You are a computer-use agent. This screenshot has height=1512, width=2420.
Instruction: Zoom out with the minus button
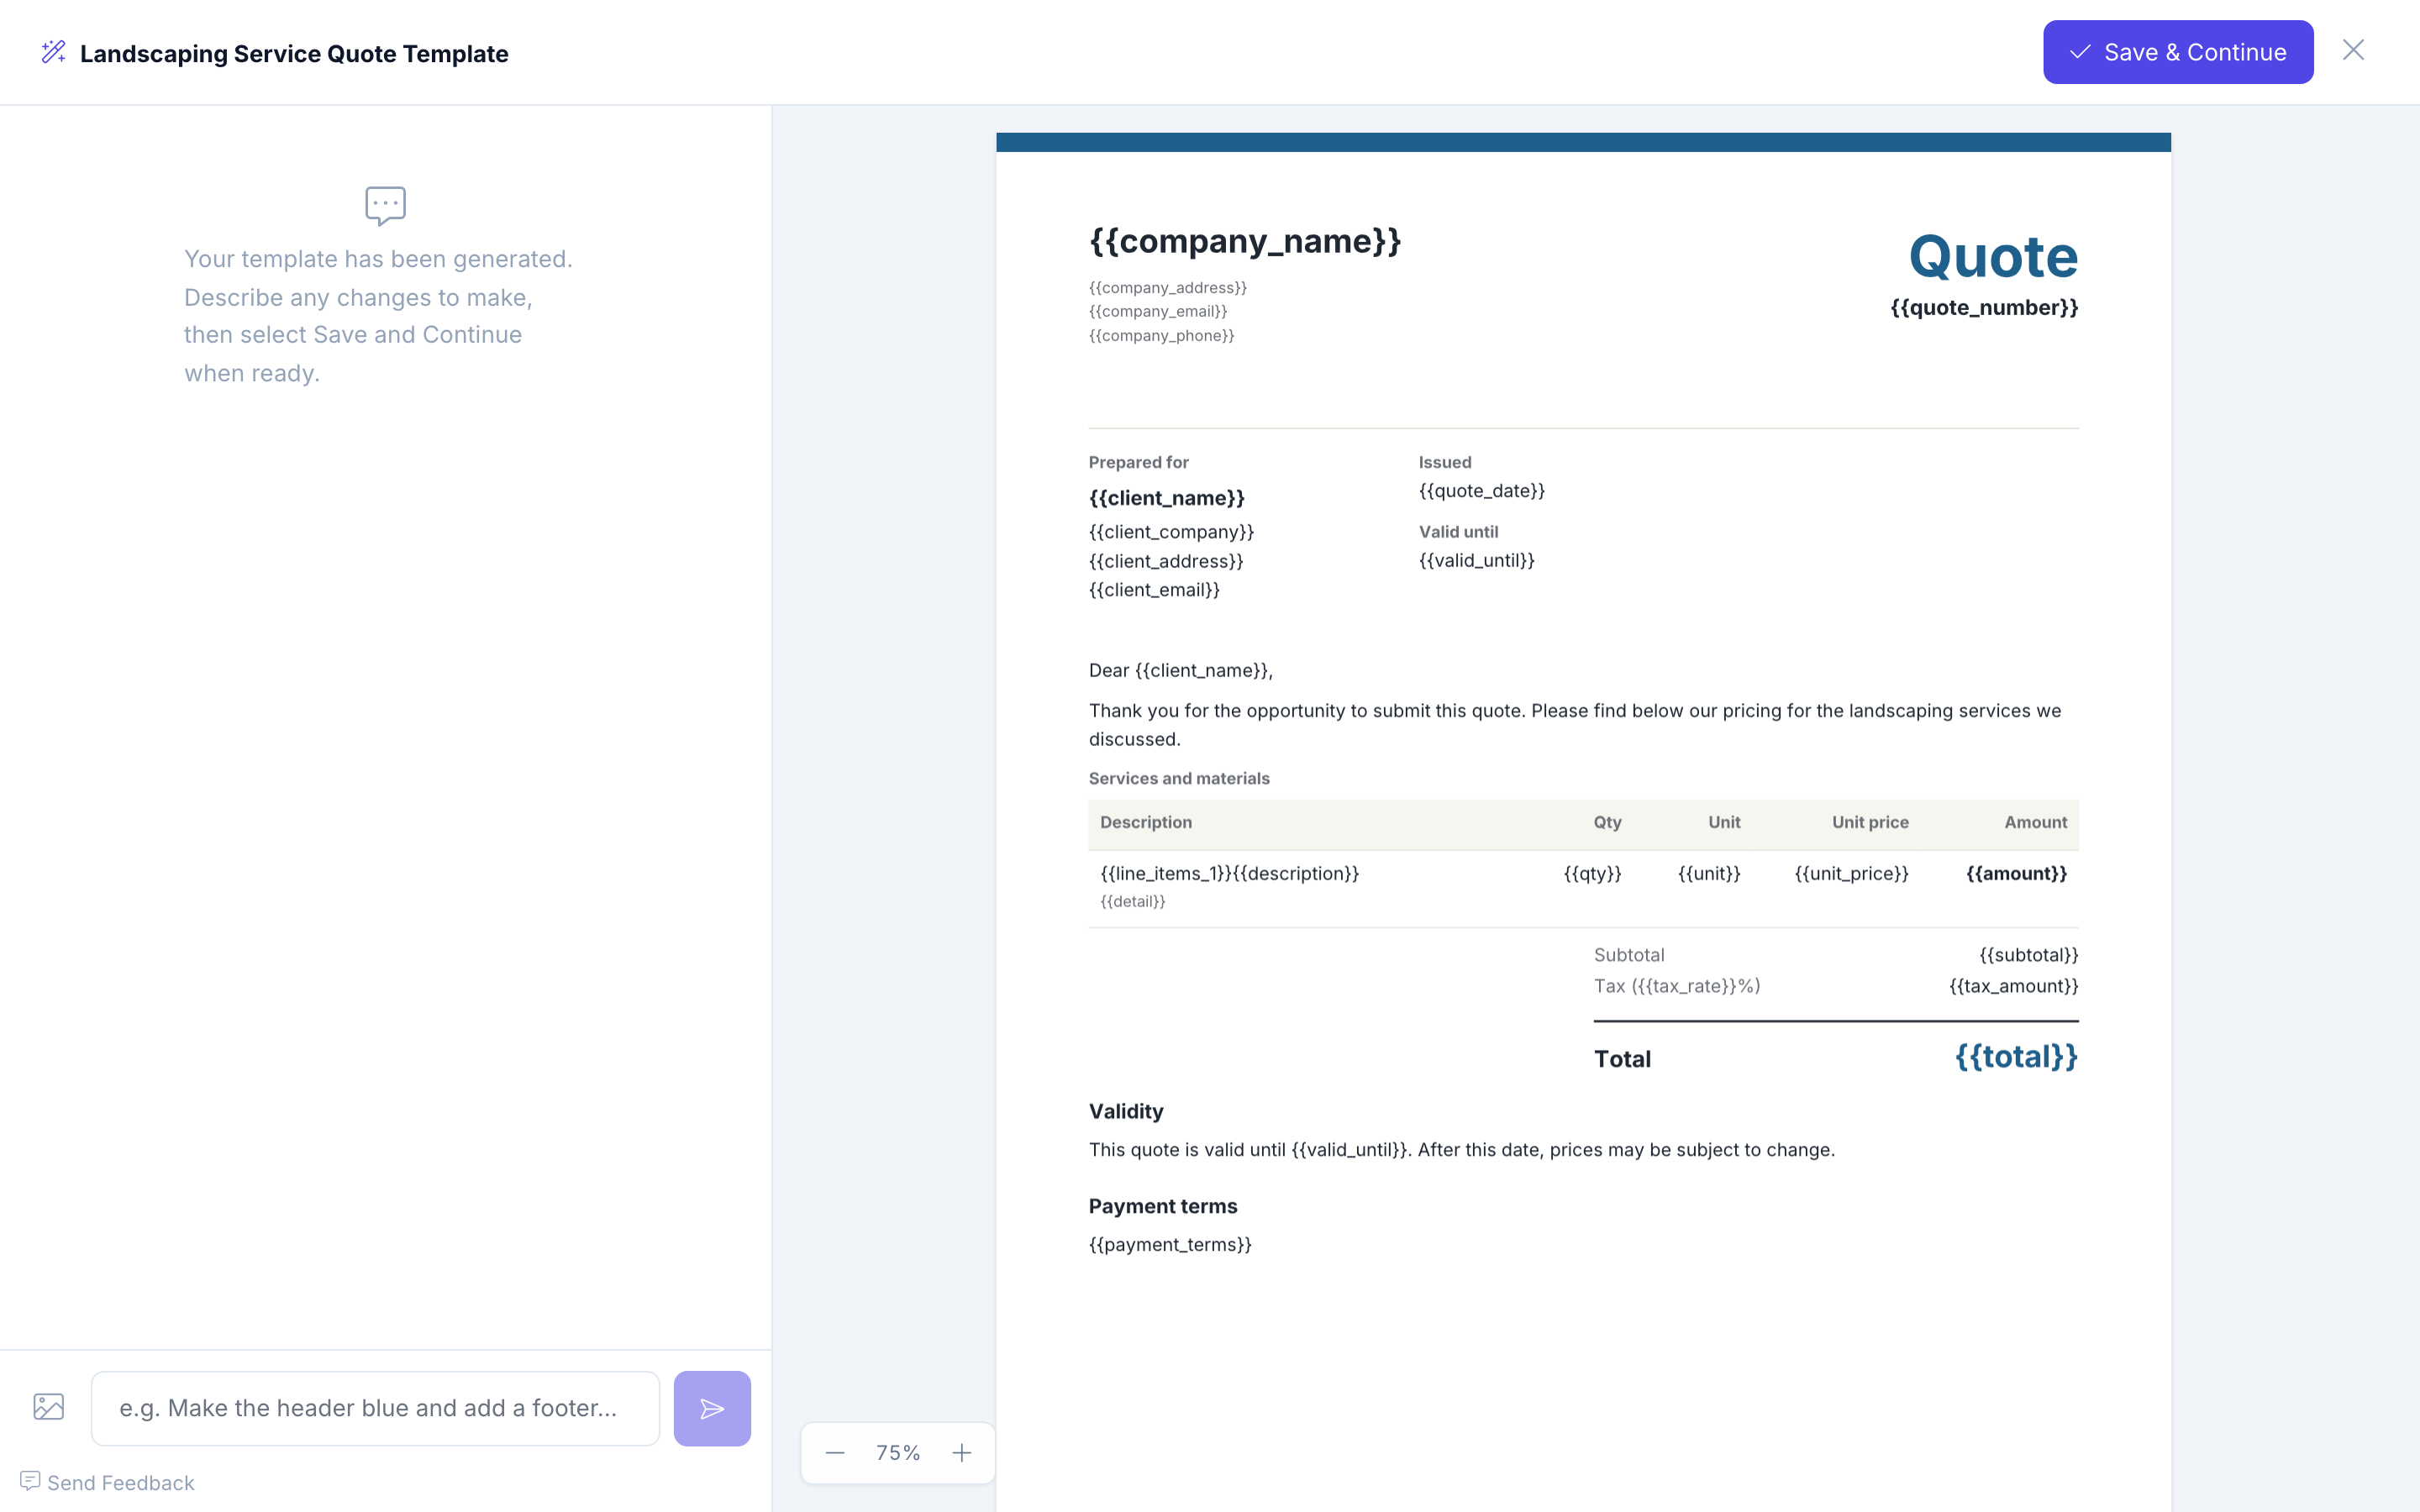(835, 1453)
